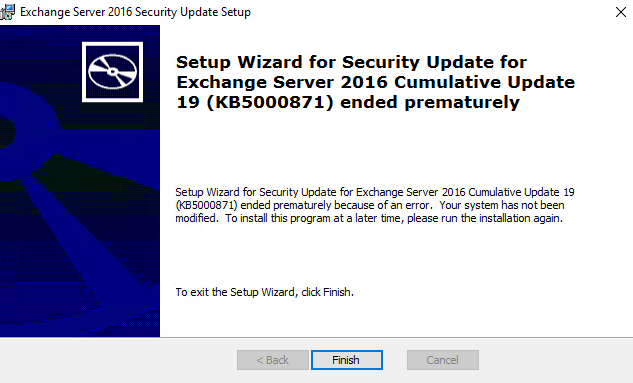Click the dark blue decorative banner on the left

click(80, 181)
